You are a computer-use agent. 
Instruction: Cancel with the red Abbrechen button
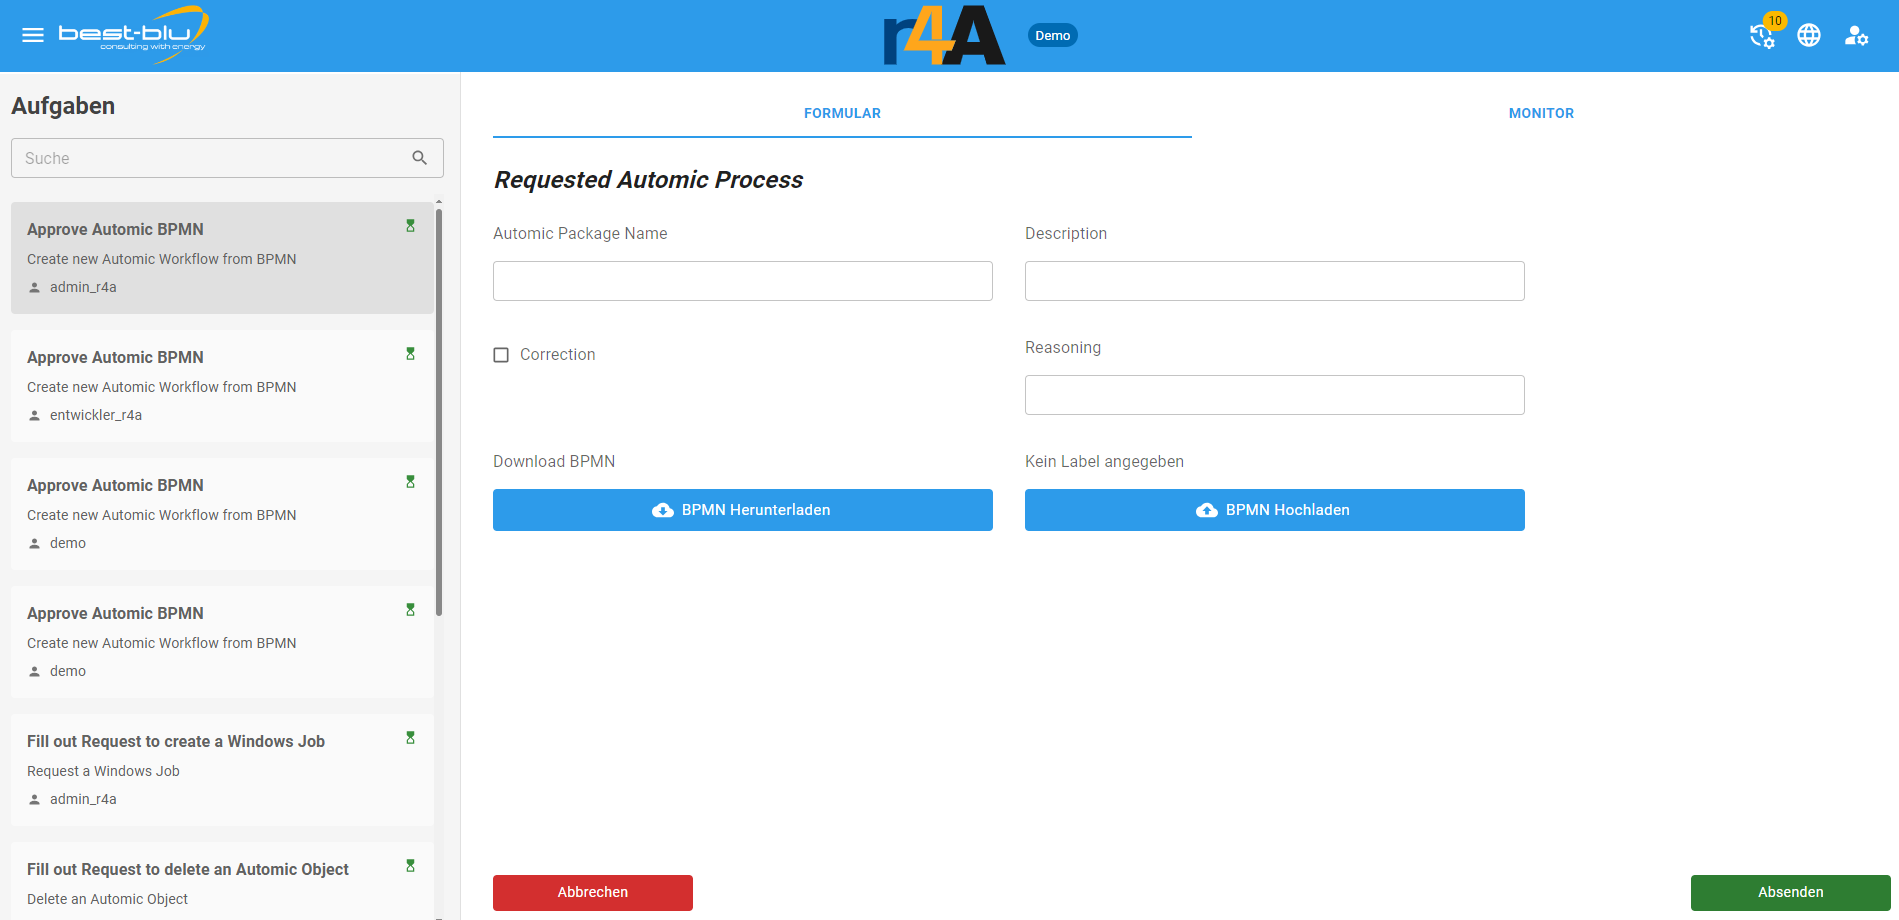pos(593,892)
